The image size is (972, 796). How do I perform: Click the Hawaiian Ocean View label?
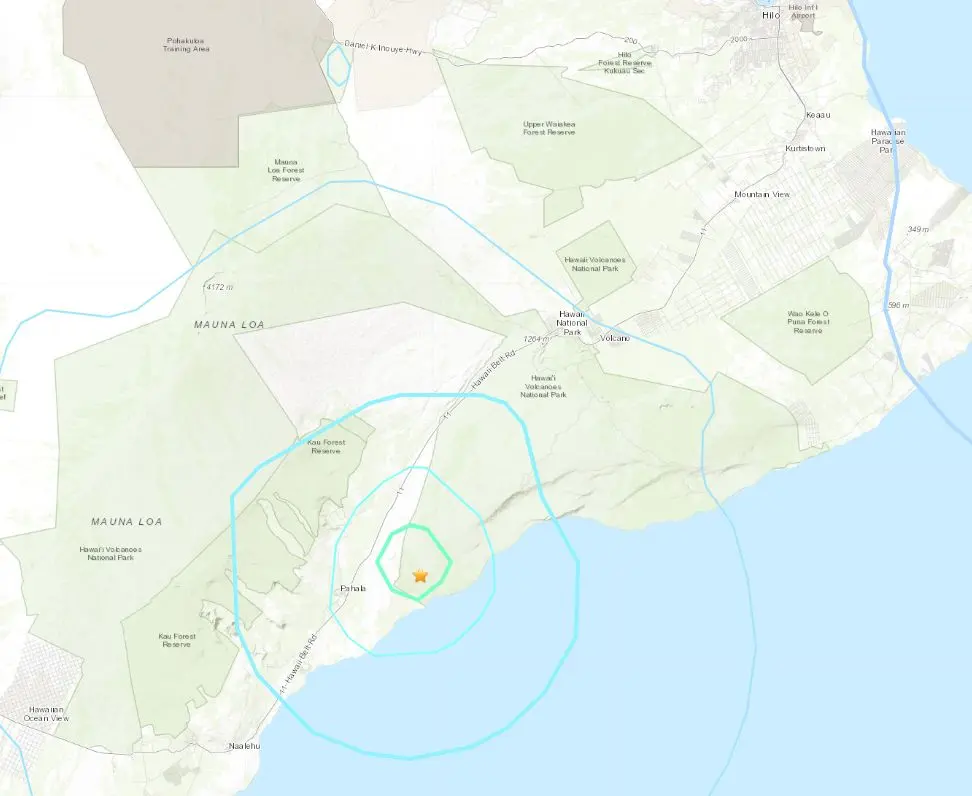[46, 714]
